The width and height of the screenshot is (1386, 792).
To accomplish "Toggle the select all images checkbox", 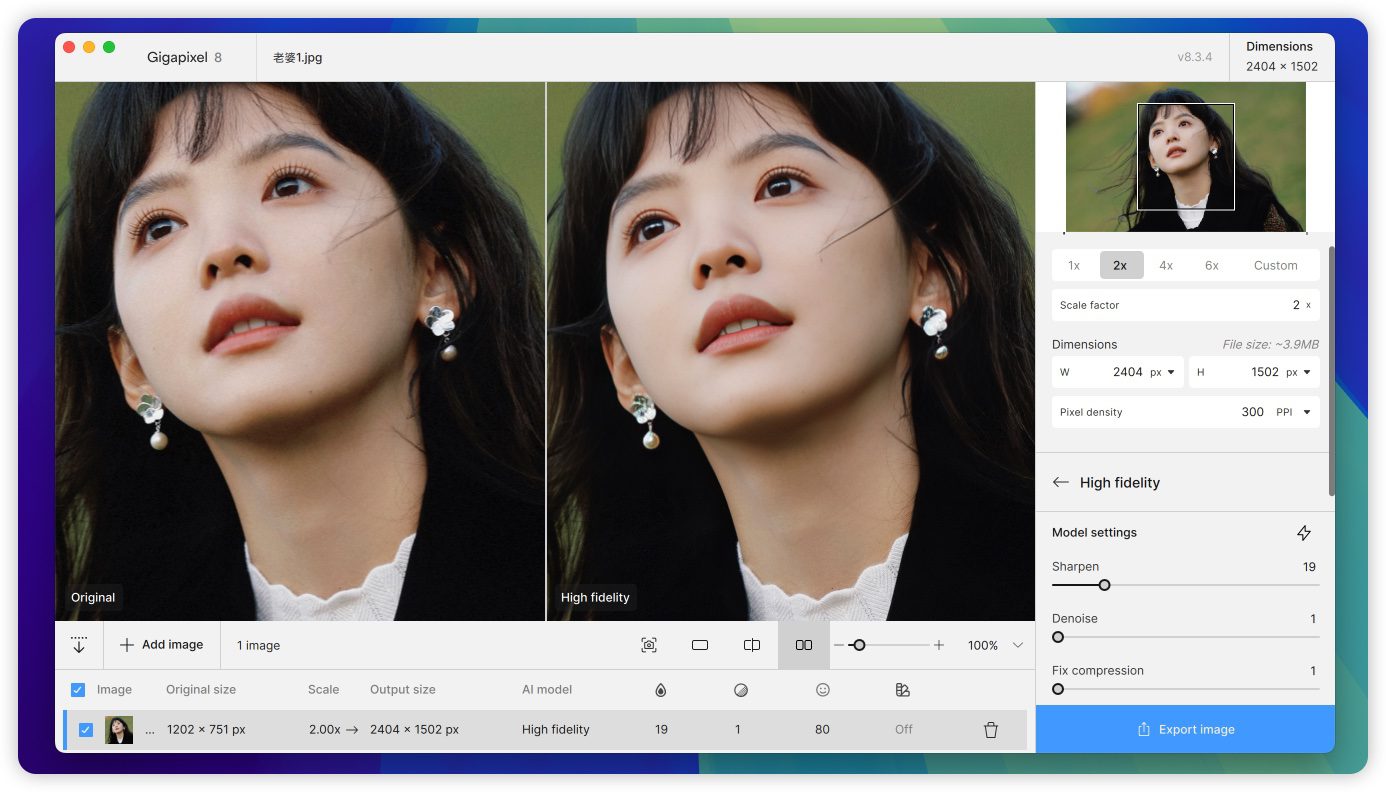I will coord(78,690).
